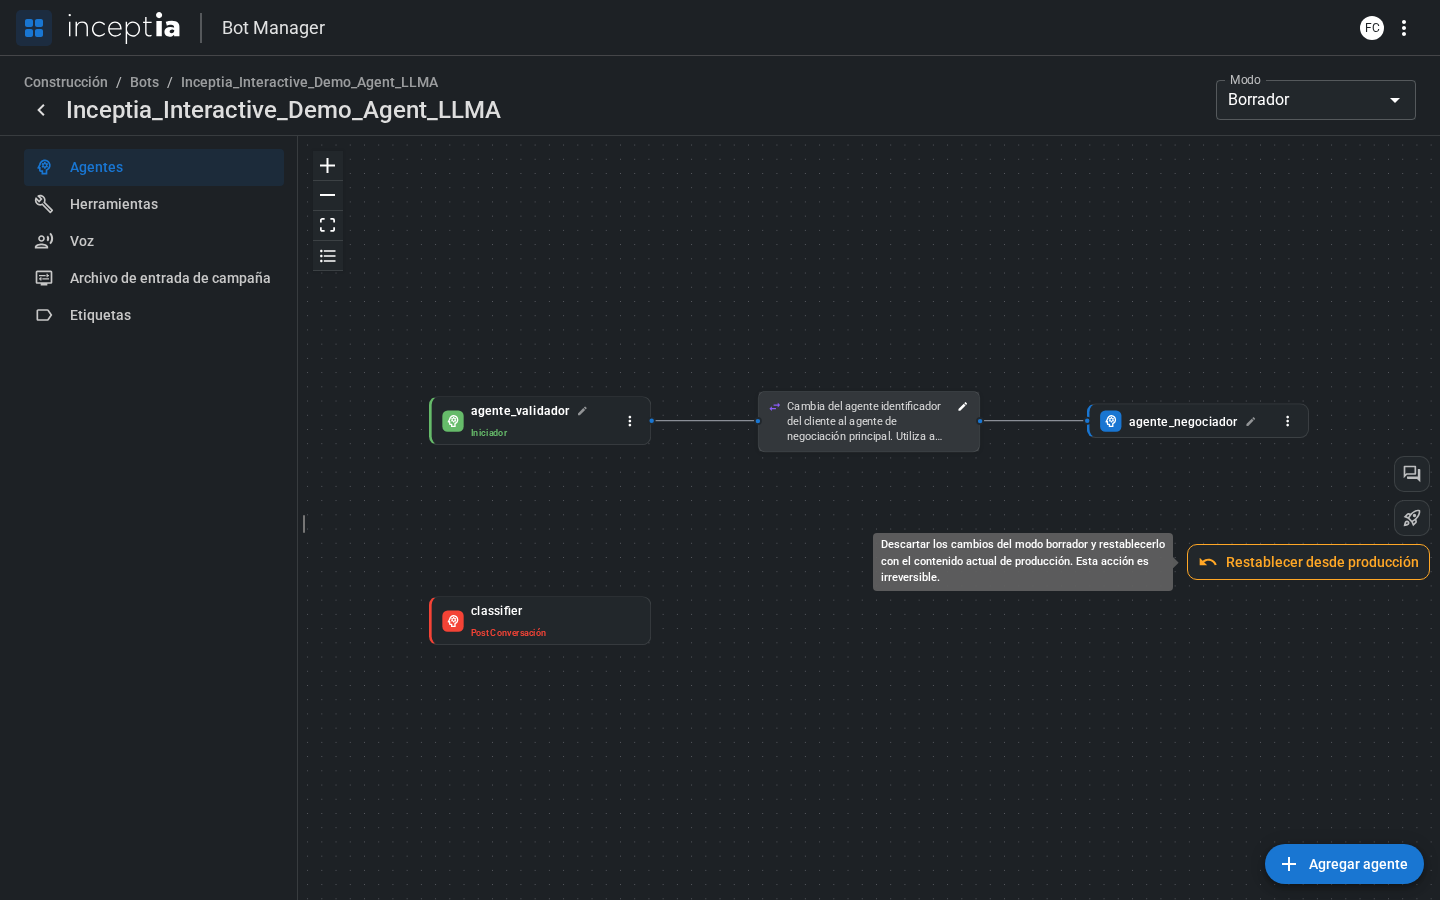The height and width of the screenshot is (900, 1440).
Task: Click the FC user avatar
Action: tap(1372, 28)
